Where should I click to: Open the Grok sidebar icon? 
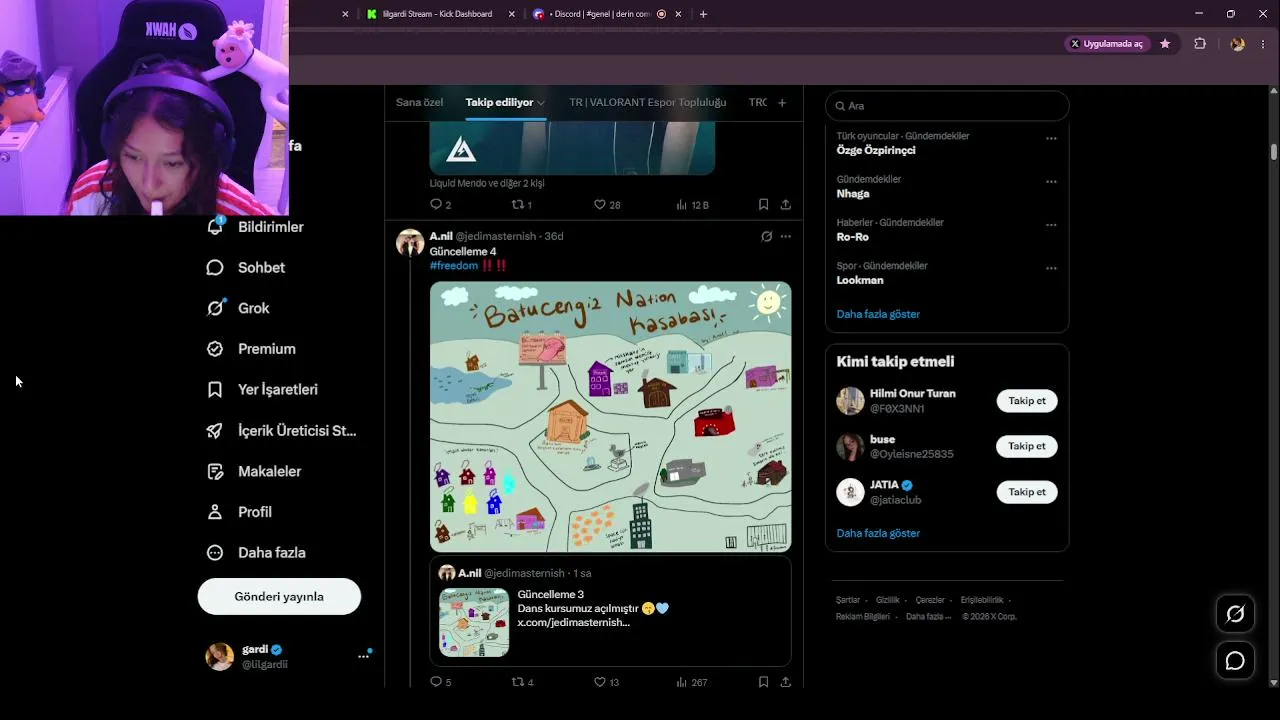point(215,308)
